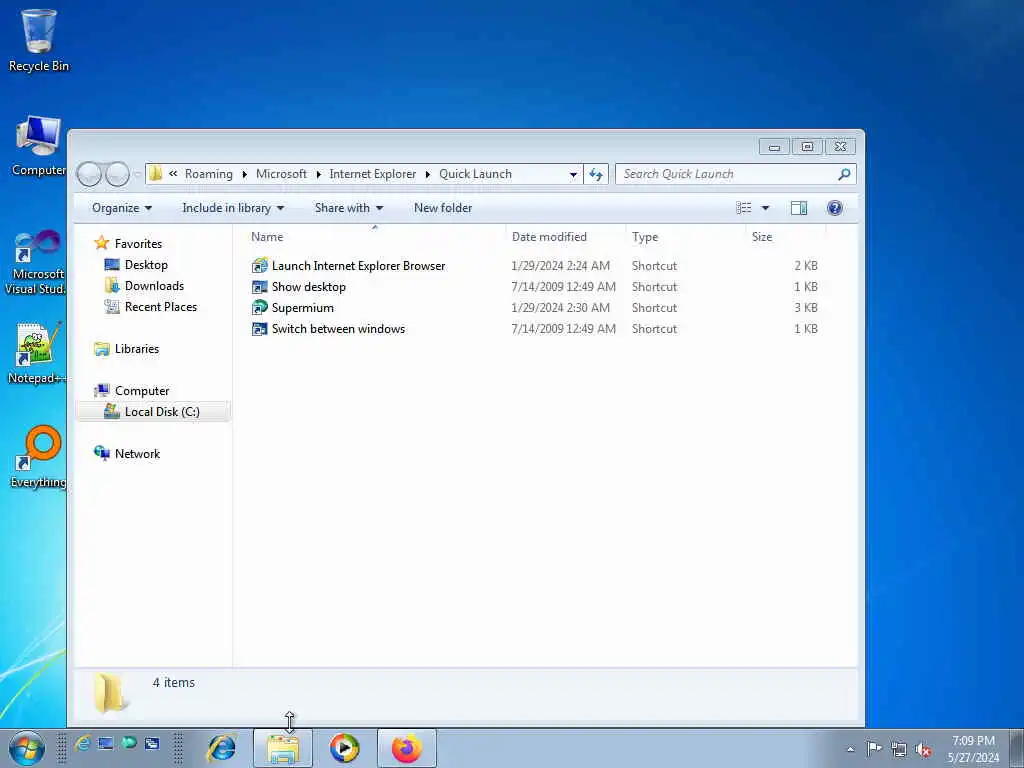Select Favorites in the navigation pane

(x=138, y=244)
